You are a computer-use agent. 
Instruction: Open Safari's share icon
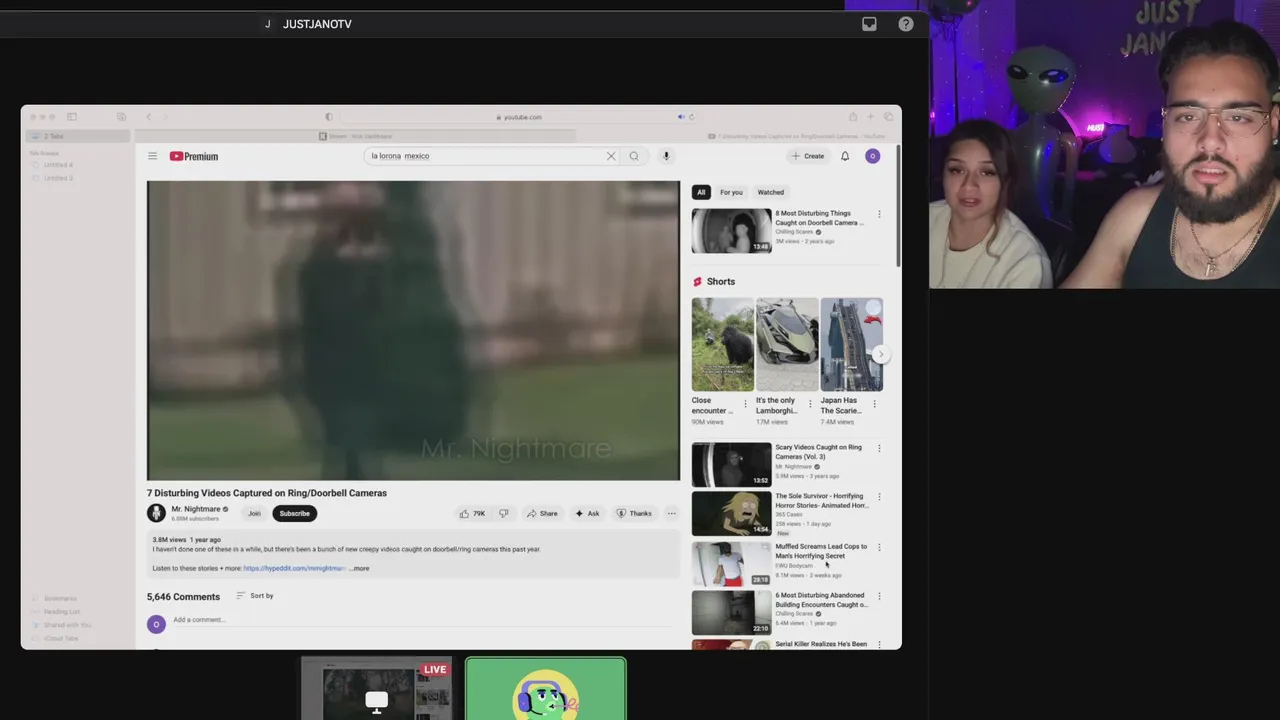(853, 117)
